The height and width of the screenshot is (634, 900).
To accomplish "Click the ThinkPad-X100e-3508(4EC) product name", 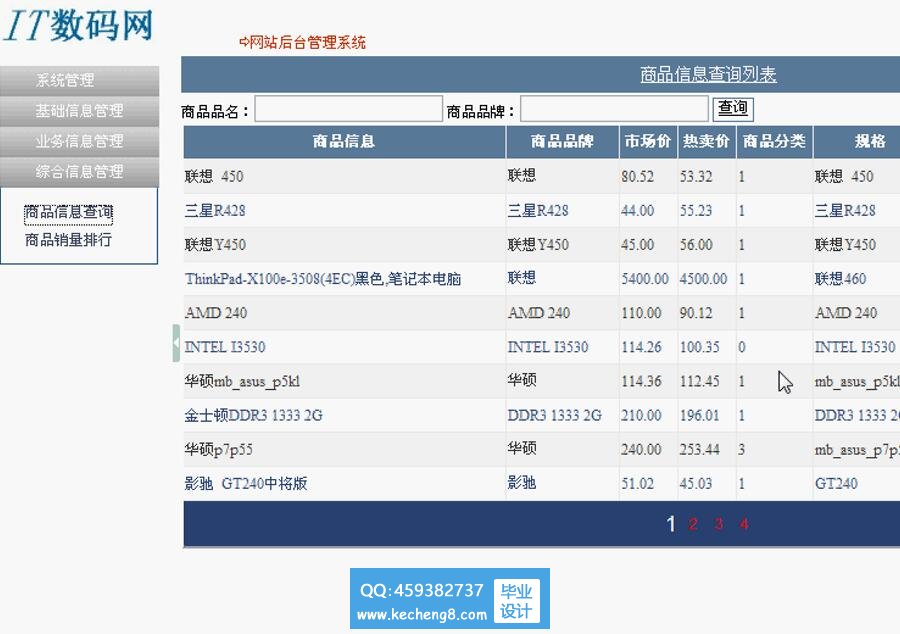I will point(323,279).
